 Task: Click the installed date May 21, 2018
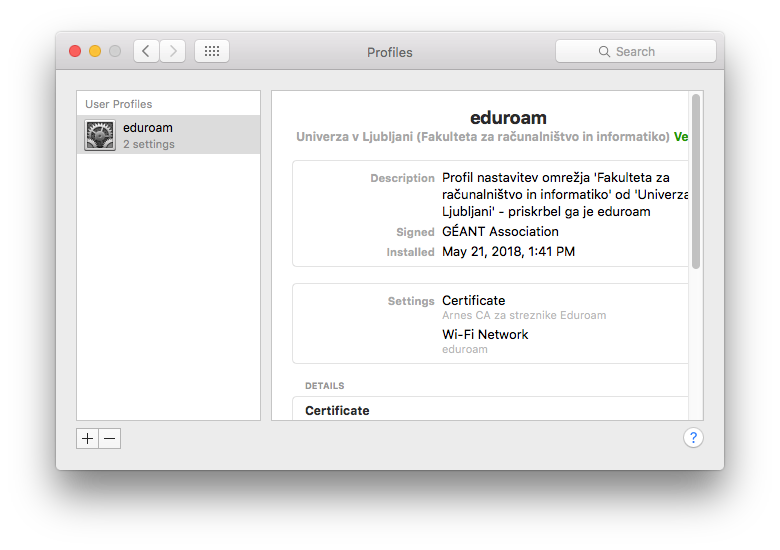pos(508,252)
